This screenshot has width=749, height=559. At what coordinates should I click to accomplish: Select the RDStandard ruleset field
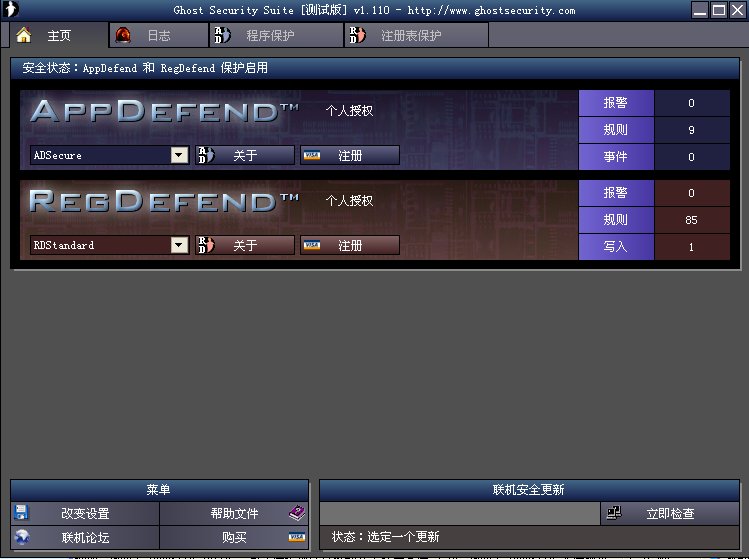click(109, 245)
